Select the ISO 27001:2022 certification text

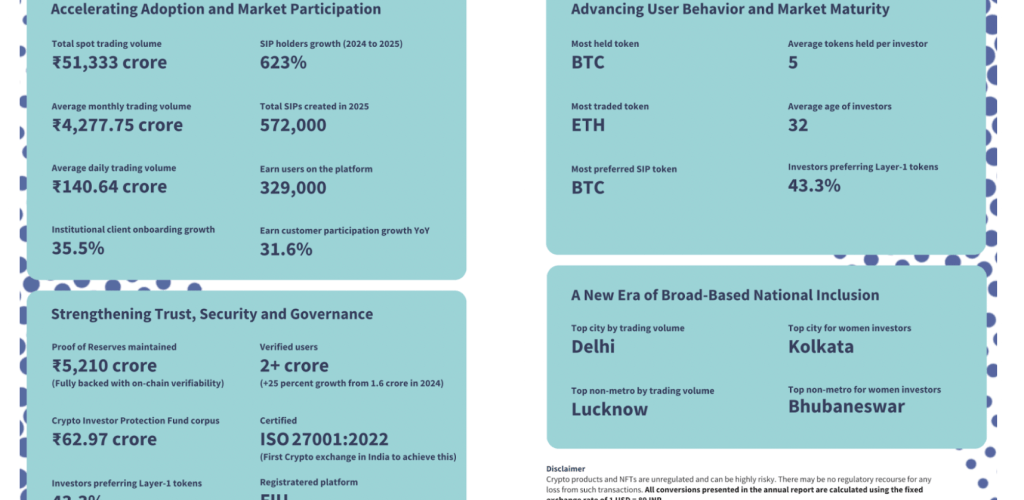click(x=323, y=439)
